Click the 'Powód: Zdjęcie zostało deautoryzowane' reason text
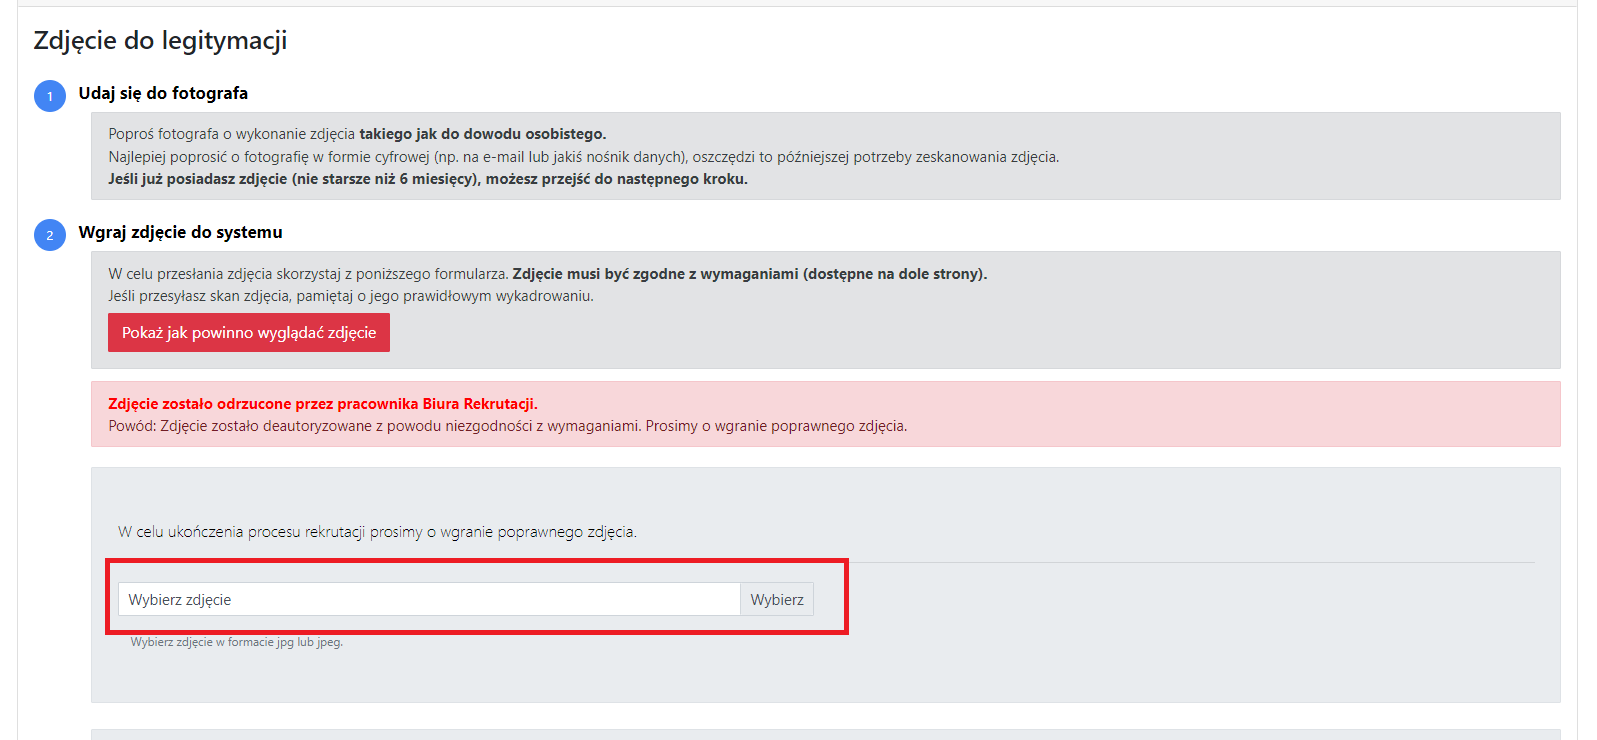 [508, 426]
